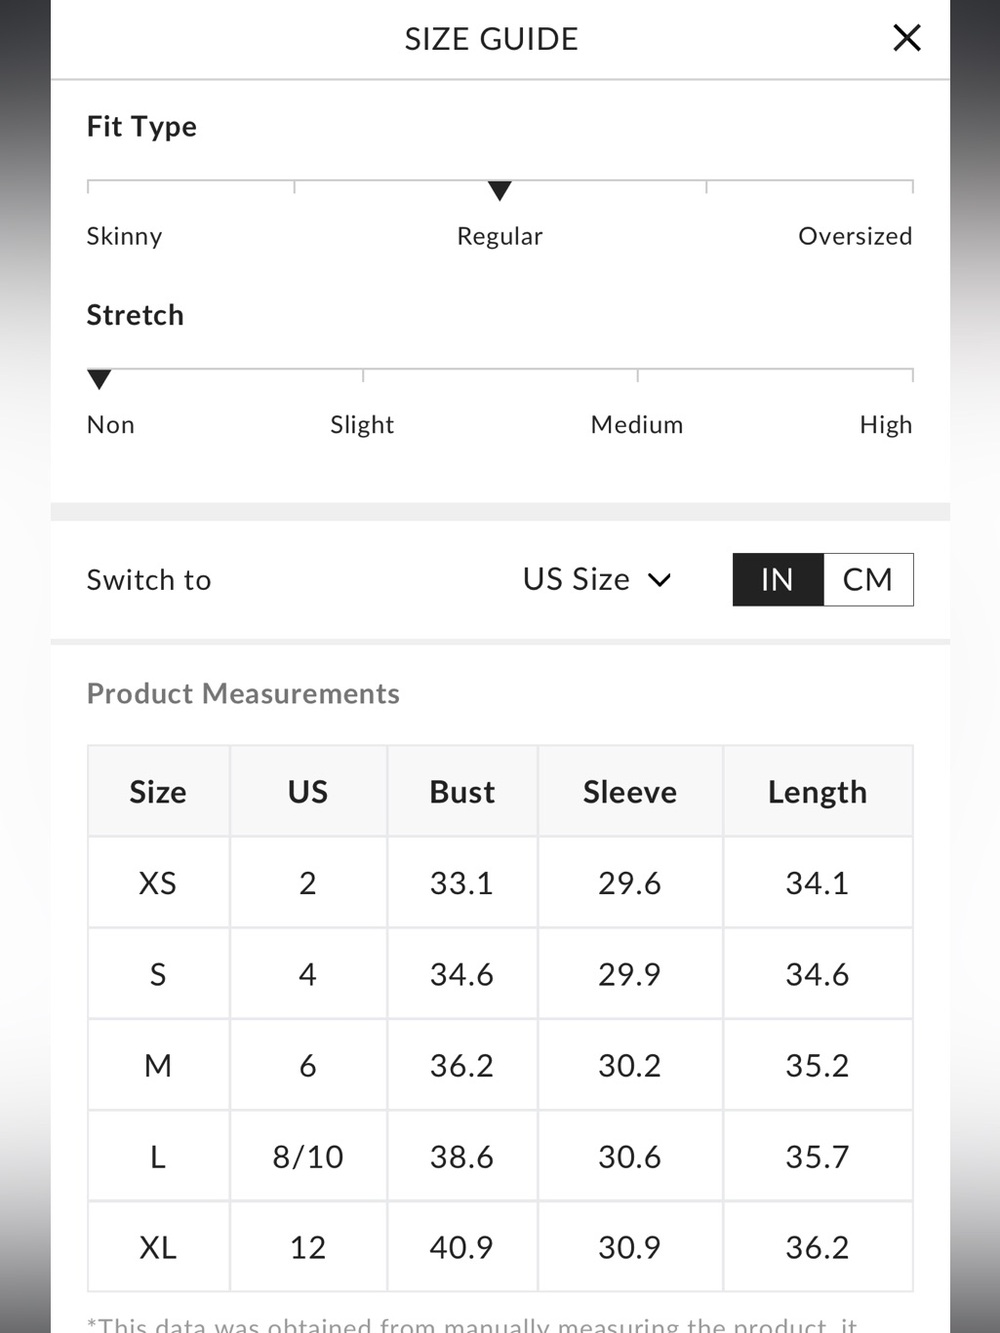Switch measurements to CM

pyautogui.click(x=868, y=579)
